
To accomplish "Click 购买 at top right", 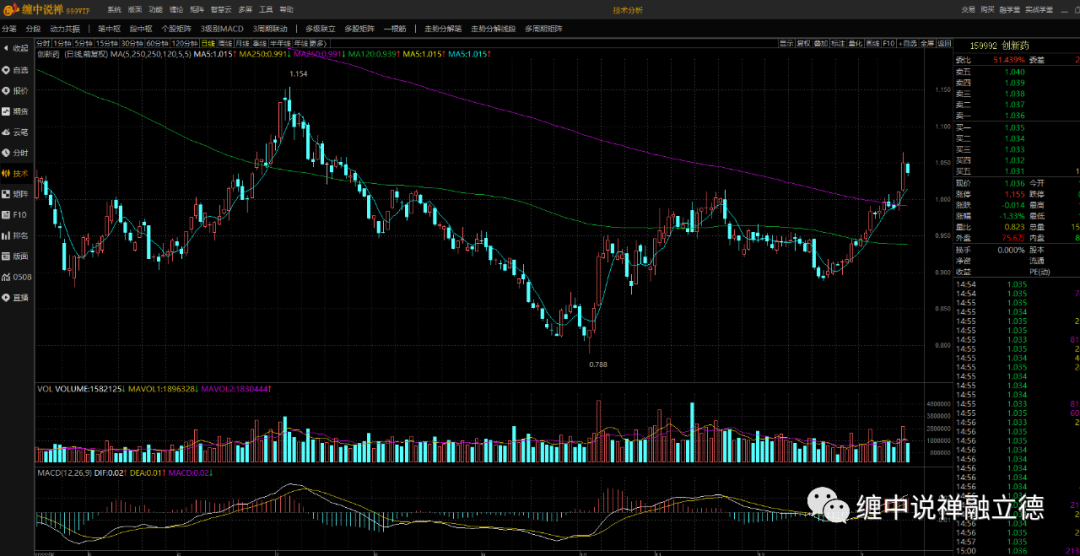I will coord(987,10).
